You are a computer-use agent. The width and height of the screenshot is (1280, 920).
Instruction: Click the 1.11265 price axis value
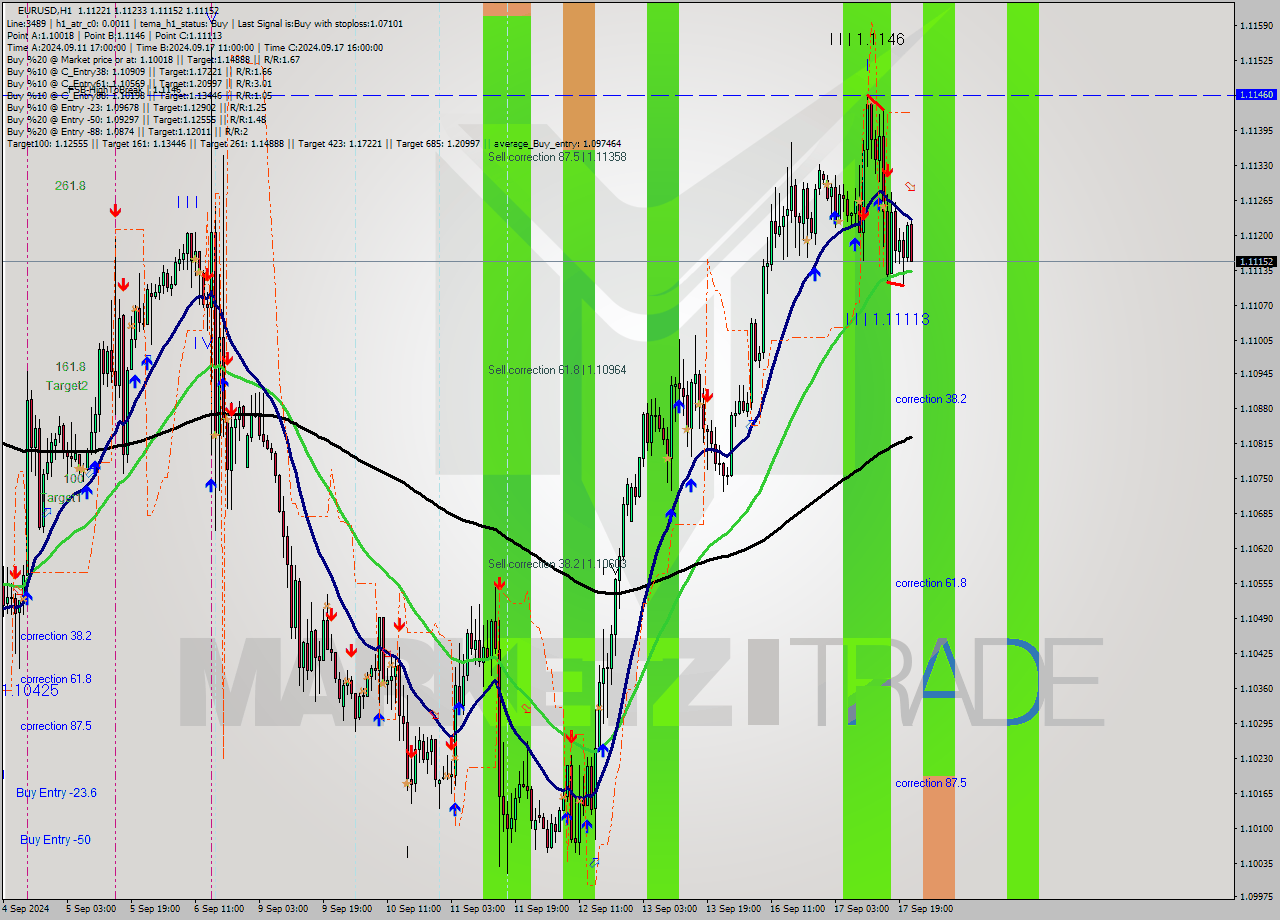coord(1256,201)
